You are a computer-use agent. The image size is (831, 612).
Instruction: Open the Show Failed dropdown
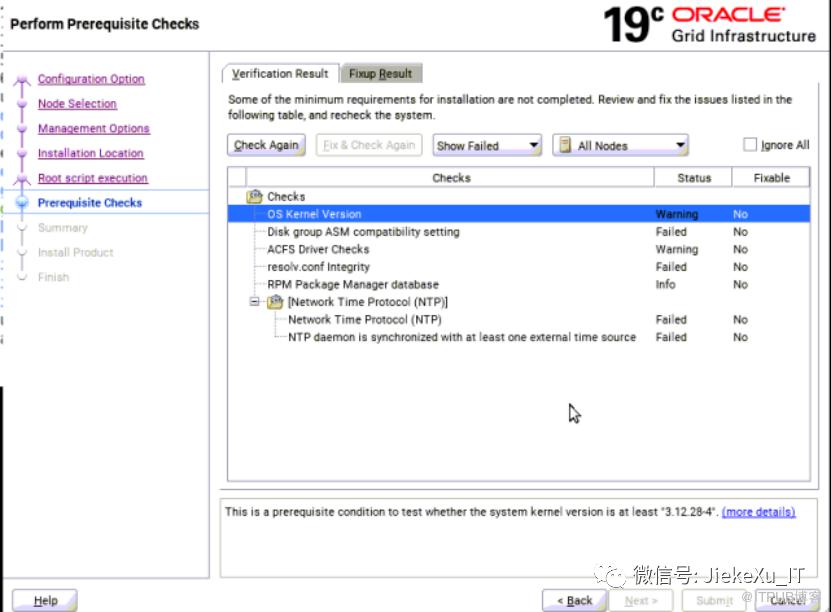coord(487,145)
